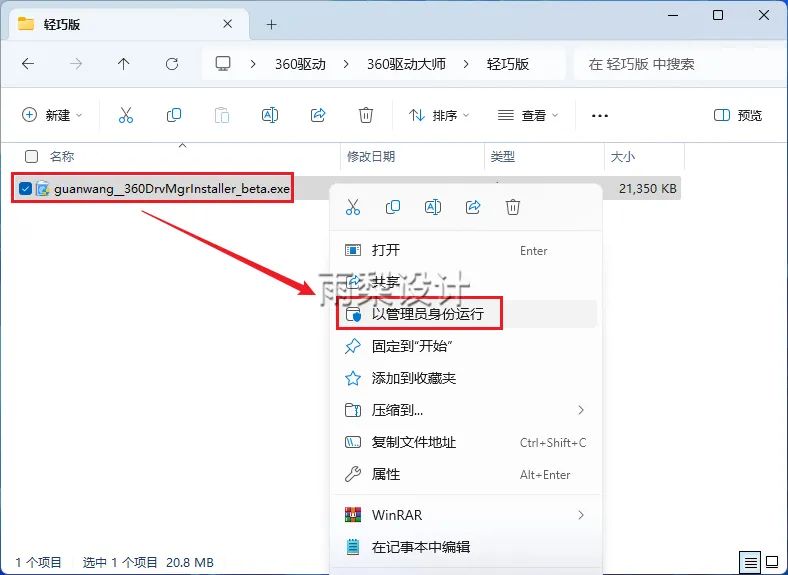Screen dimensions: 788x575
Task: Sort by the 大小 column header
Action: (x=623, y=157)
